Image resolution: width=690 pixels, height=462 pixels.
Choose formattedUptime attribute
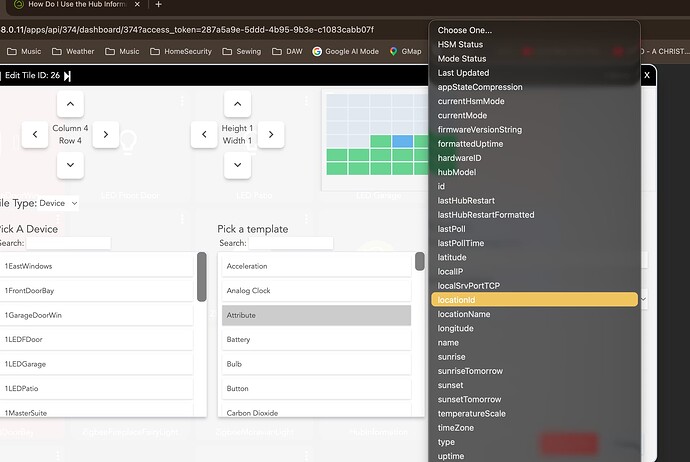click(x=534, y=144)
